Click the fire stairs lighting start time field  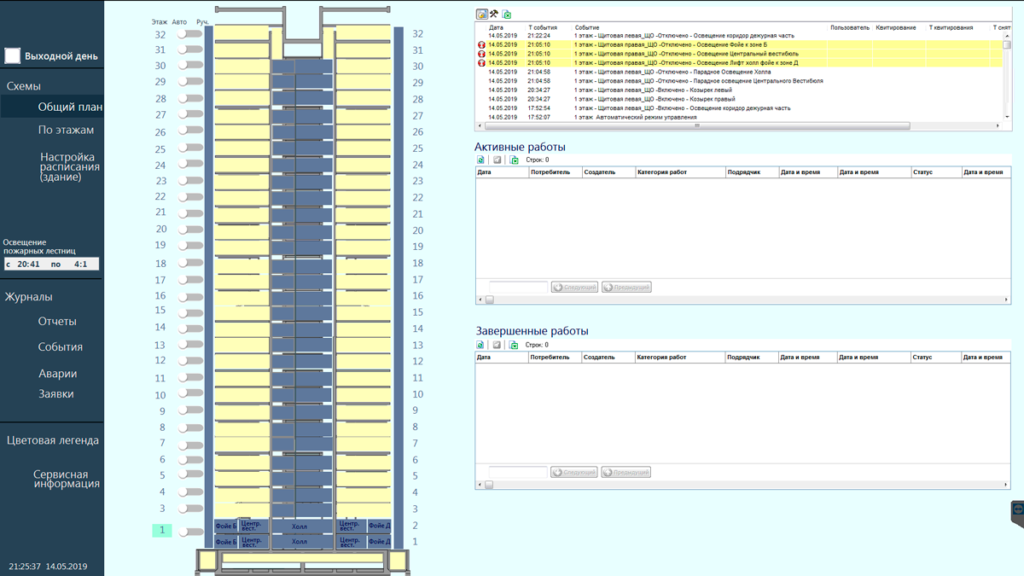coord(28,265)
